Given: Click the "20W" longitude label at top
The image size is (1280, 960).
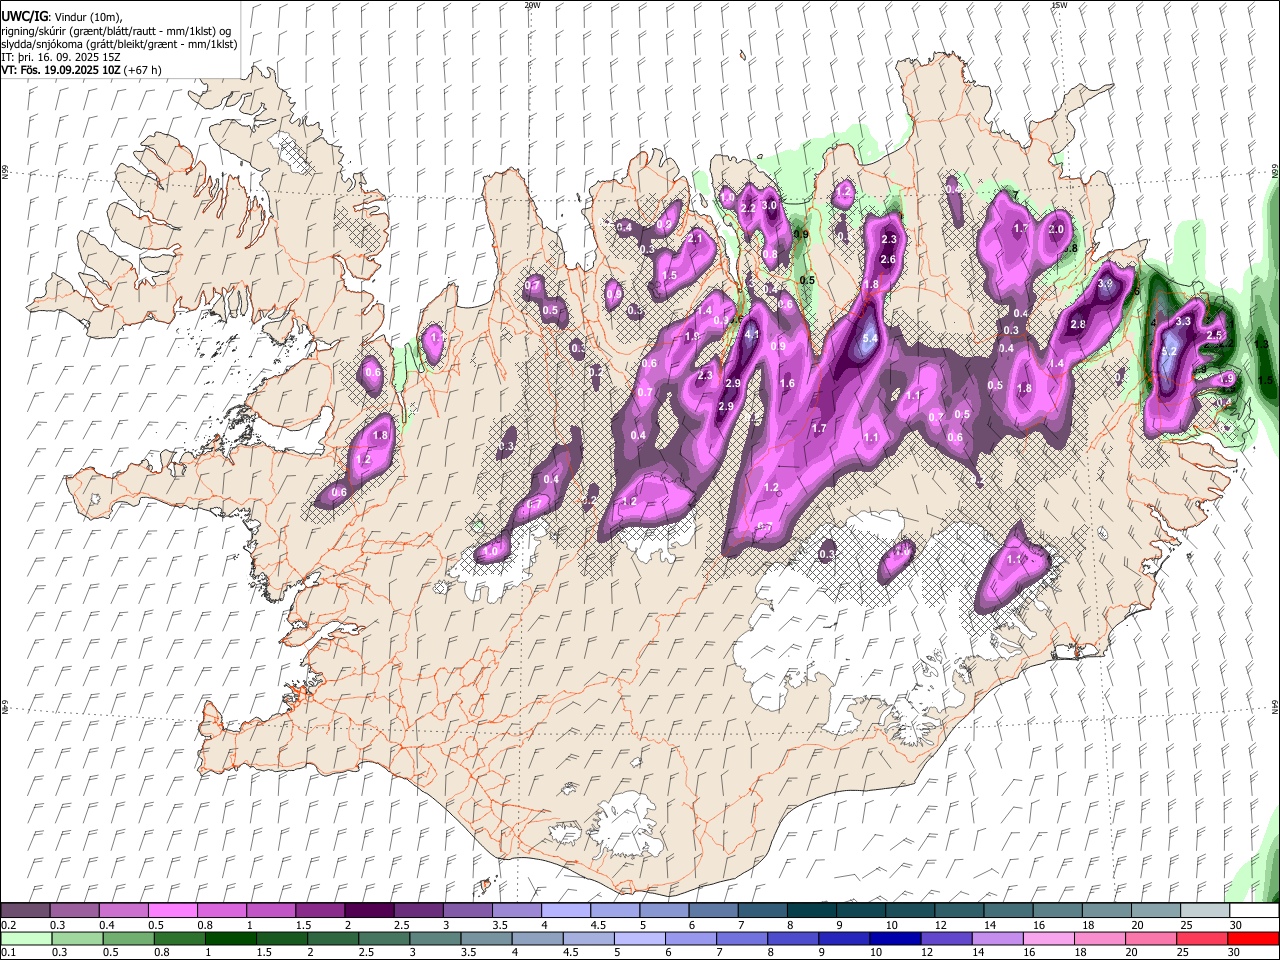Looking at the screenshot, I should coord(532,5).
